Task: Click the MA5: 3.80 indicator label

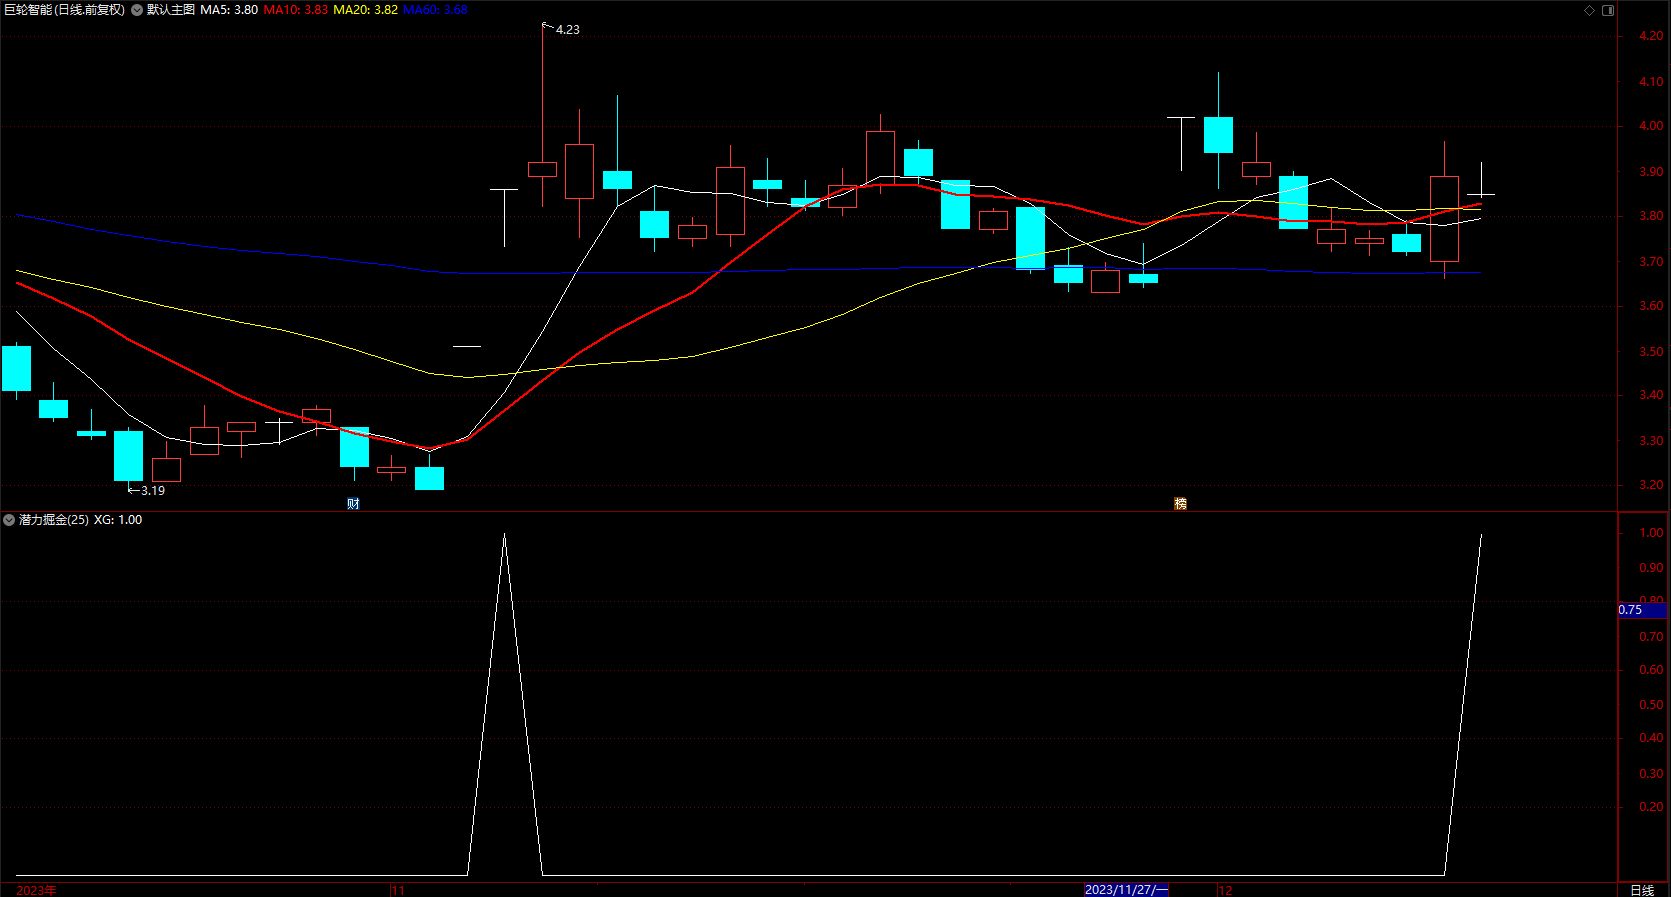Action: pos(229,10)
